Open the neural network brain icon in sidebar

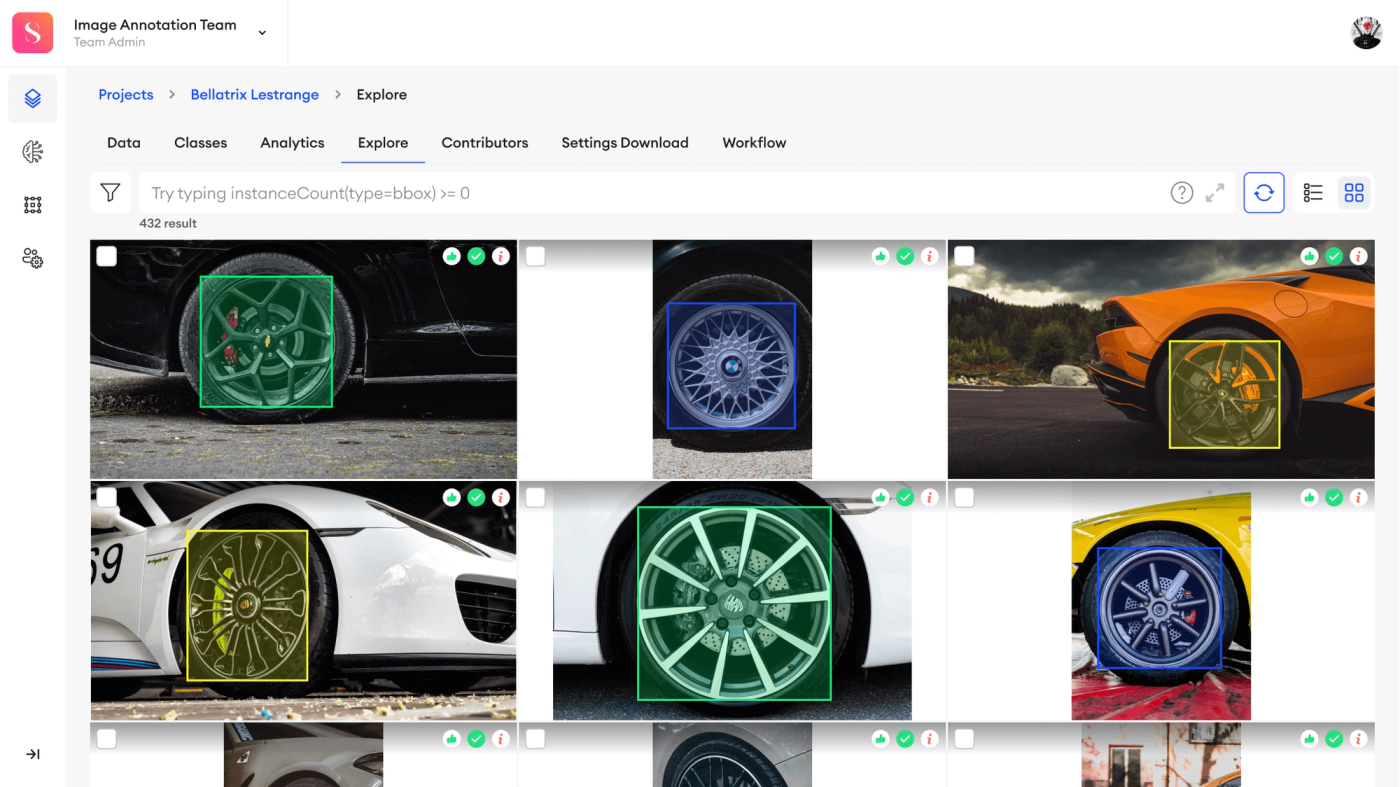[x=33, y=152]
